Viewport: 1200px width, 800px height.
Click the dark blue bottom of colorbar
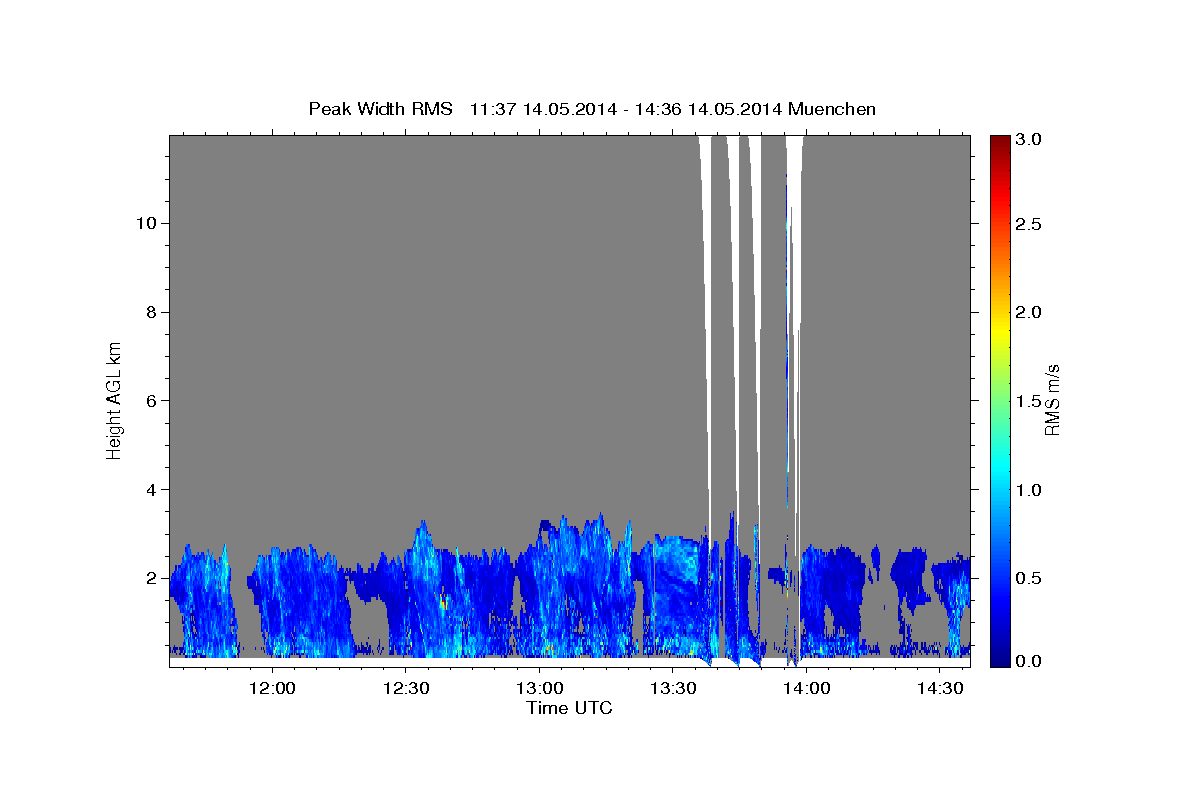(1000, 660)
